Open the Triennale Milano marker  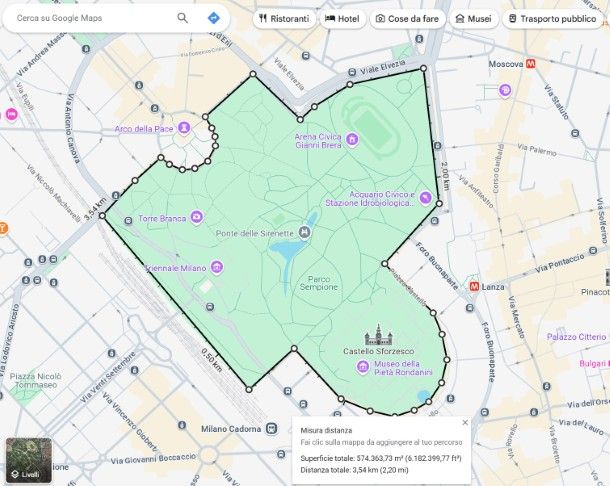click(x=217, y=267)
